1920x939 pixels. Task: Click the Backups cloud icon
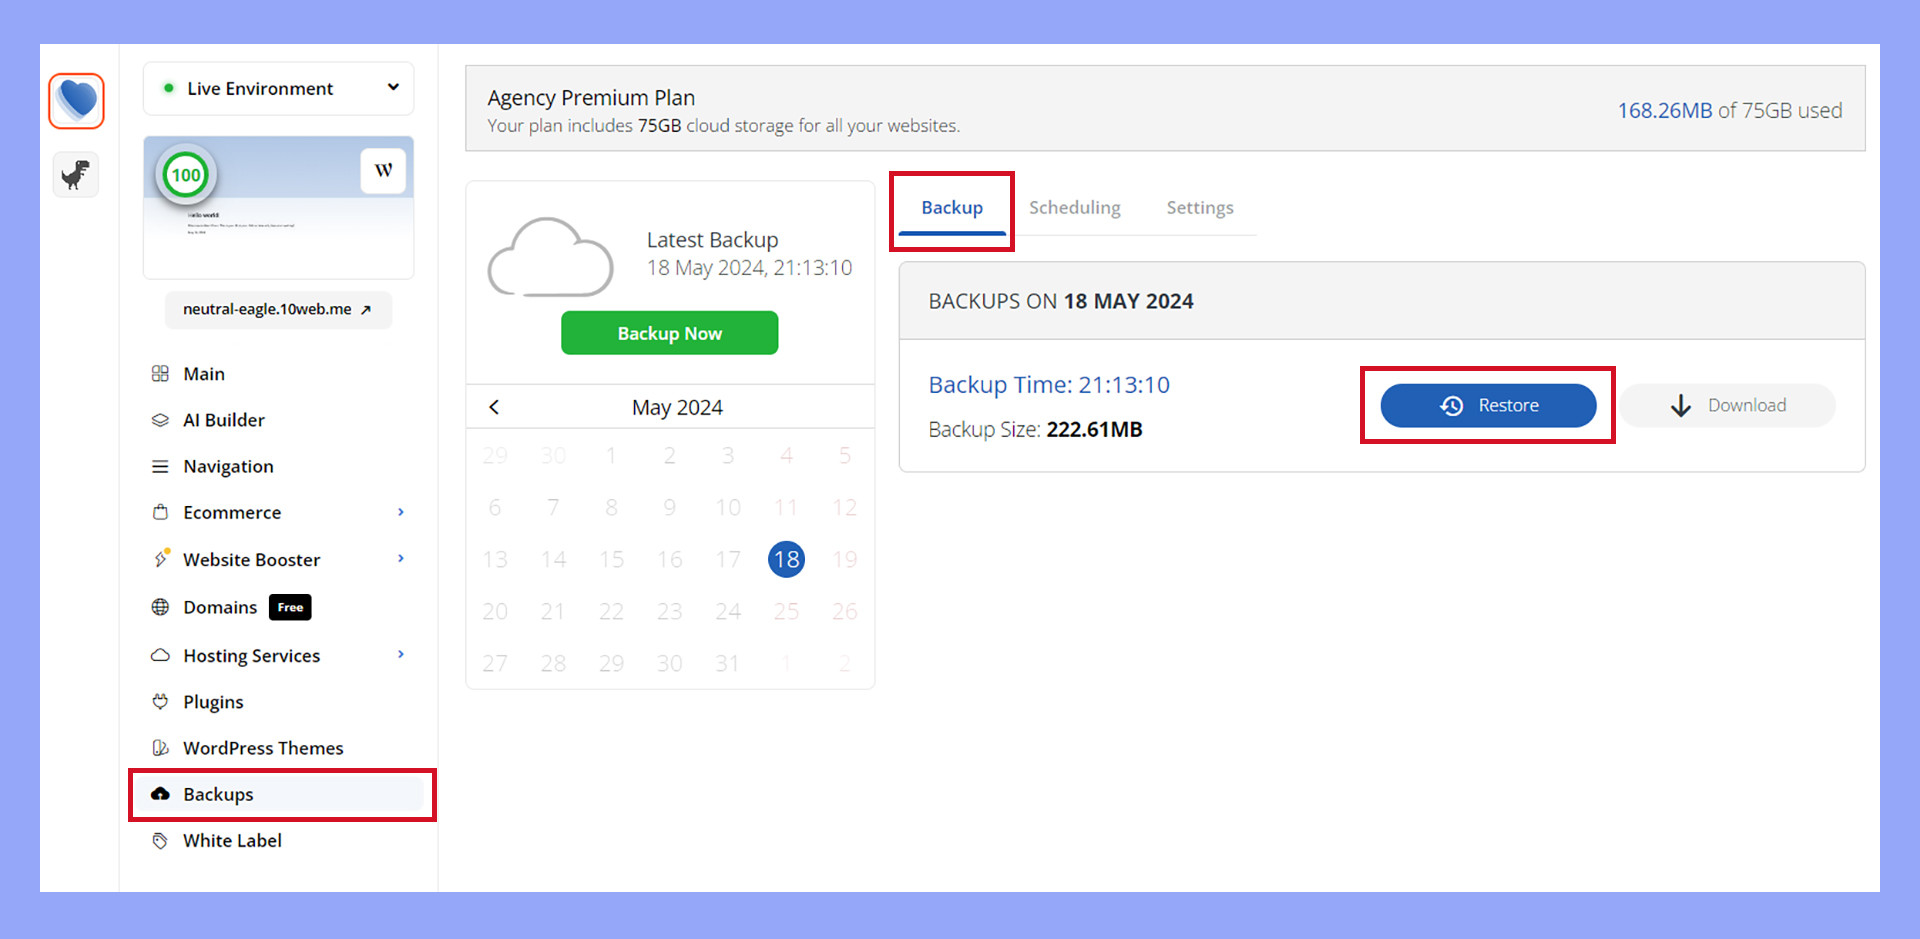tap(162, 793)
